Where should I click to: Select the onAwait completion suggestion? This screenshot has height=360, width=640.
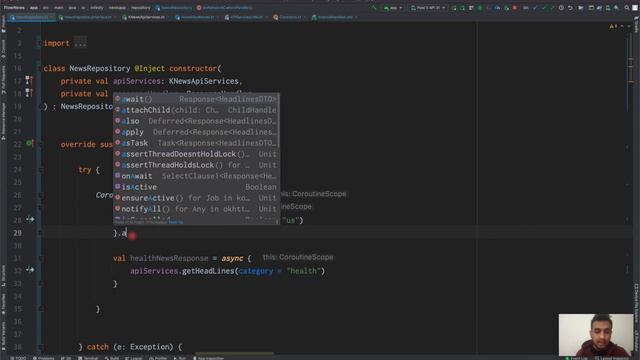point(196,176)
